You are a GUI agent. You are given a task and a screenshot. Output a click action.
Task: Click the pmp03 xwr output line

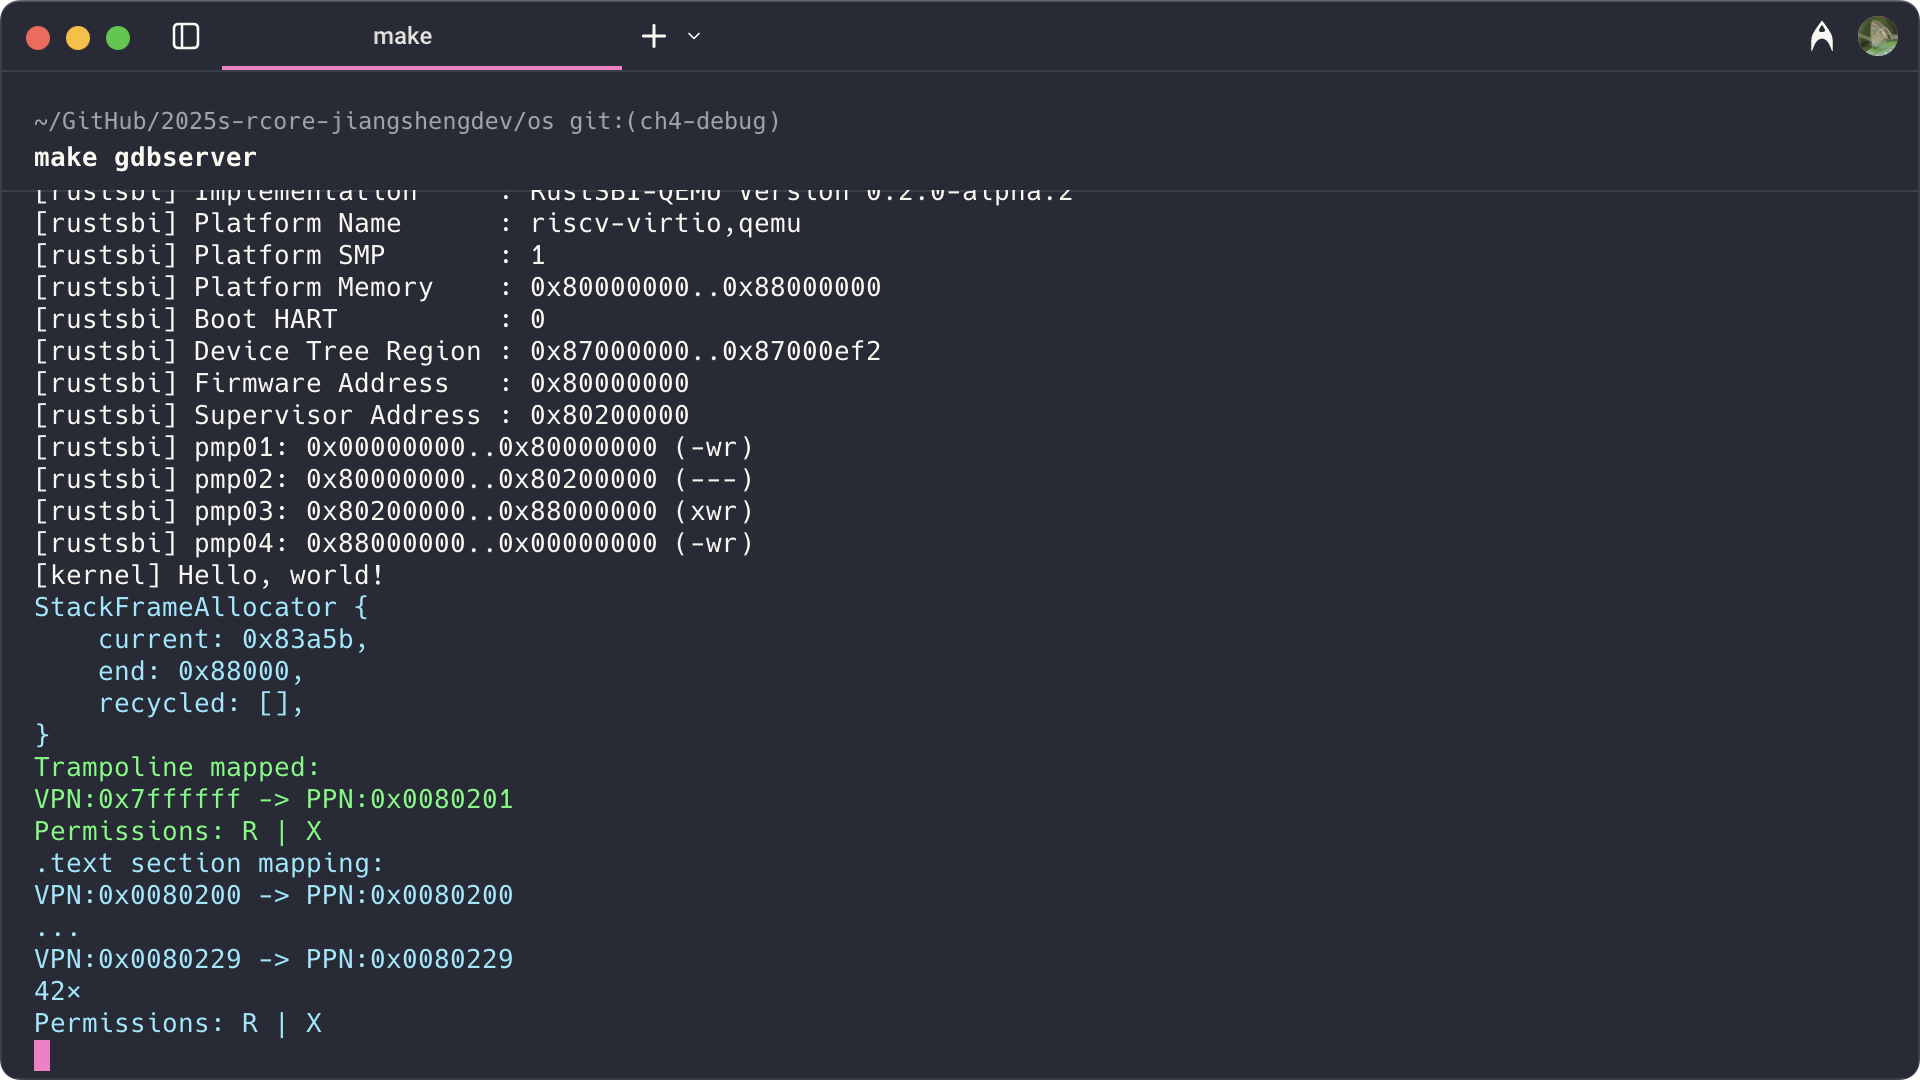[x=393, y=511]
